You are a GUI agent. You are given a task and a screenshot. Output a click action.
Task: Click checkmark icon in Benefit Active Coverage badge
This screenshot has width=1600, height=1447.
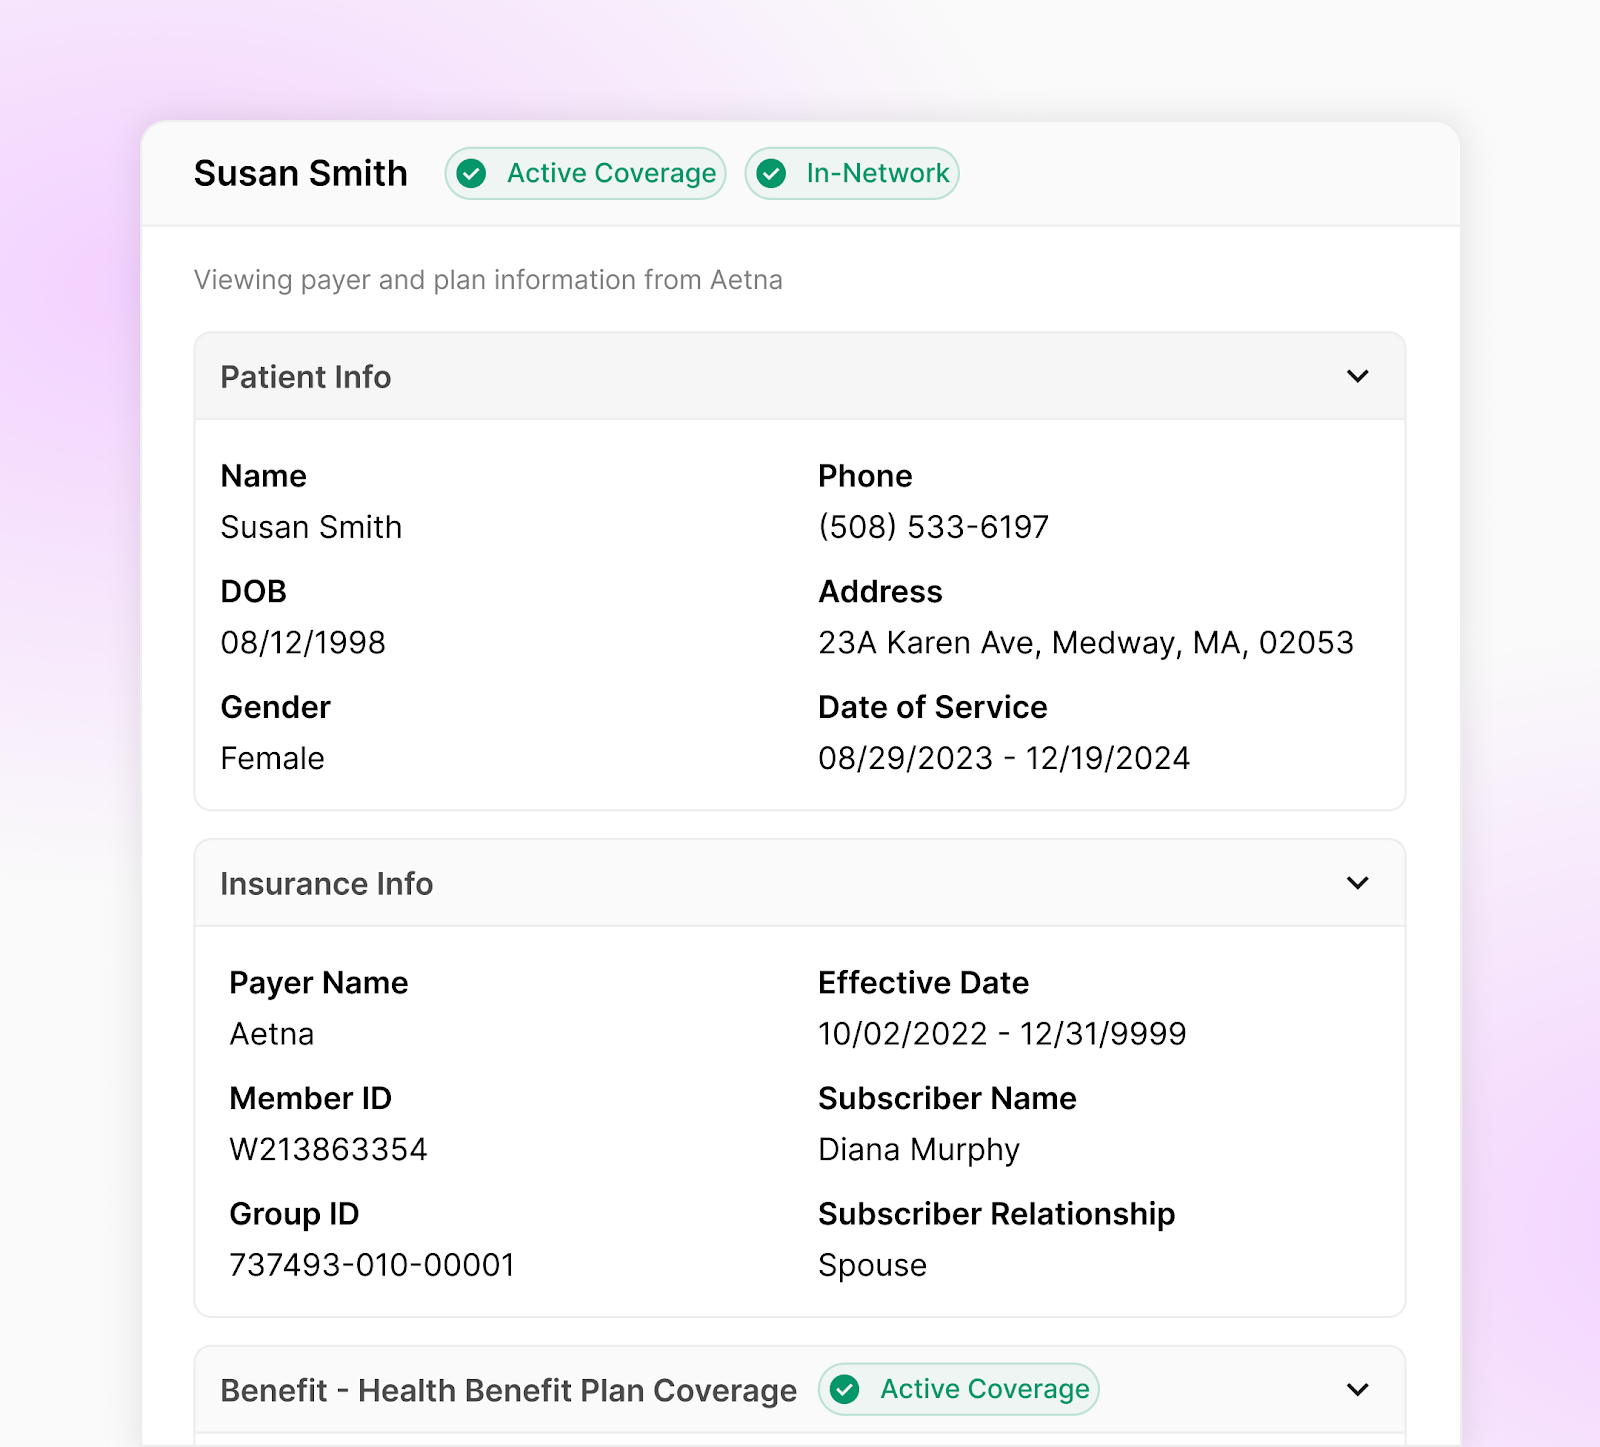(845, 1389)
